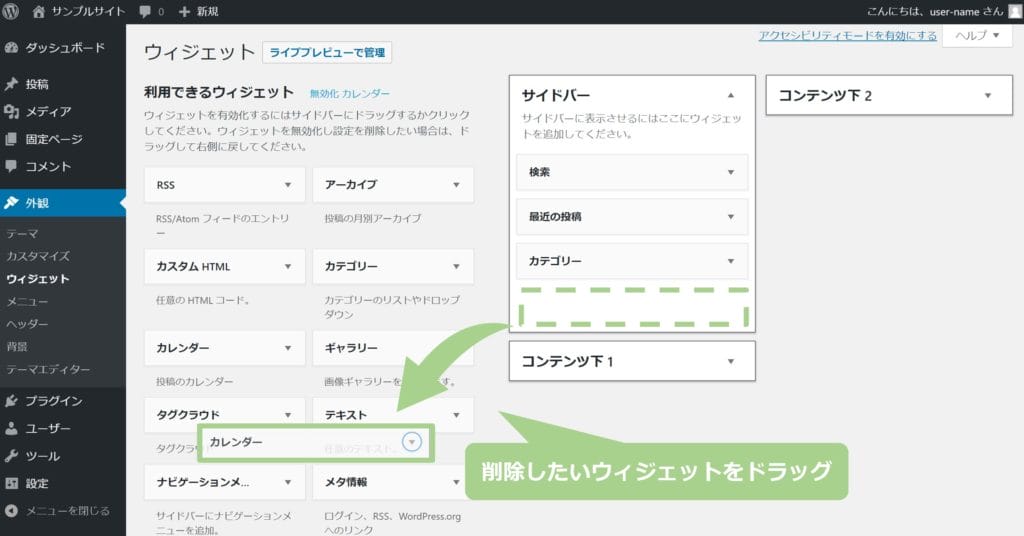This screenshot has height=536, width=1024.
Task: Open the 設定 settings menu
Action: (37, 483)
